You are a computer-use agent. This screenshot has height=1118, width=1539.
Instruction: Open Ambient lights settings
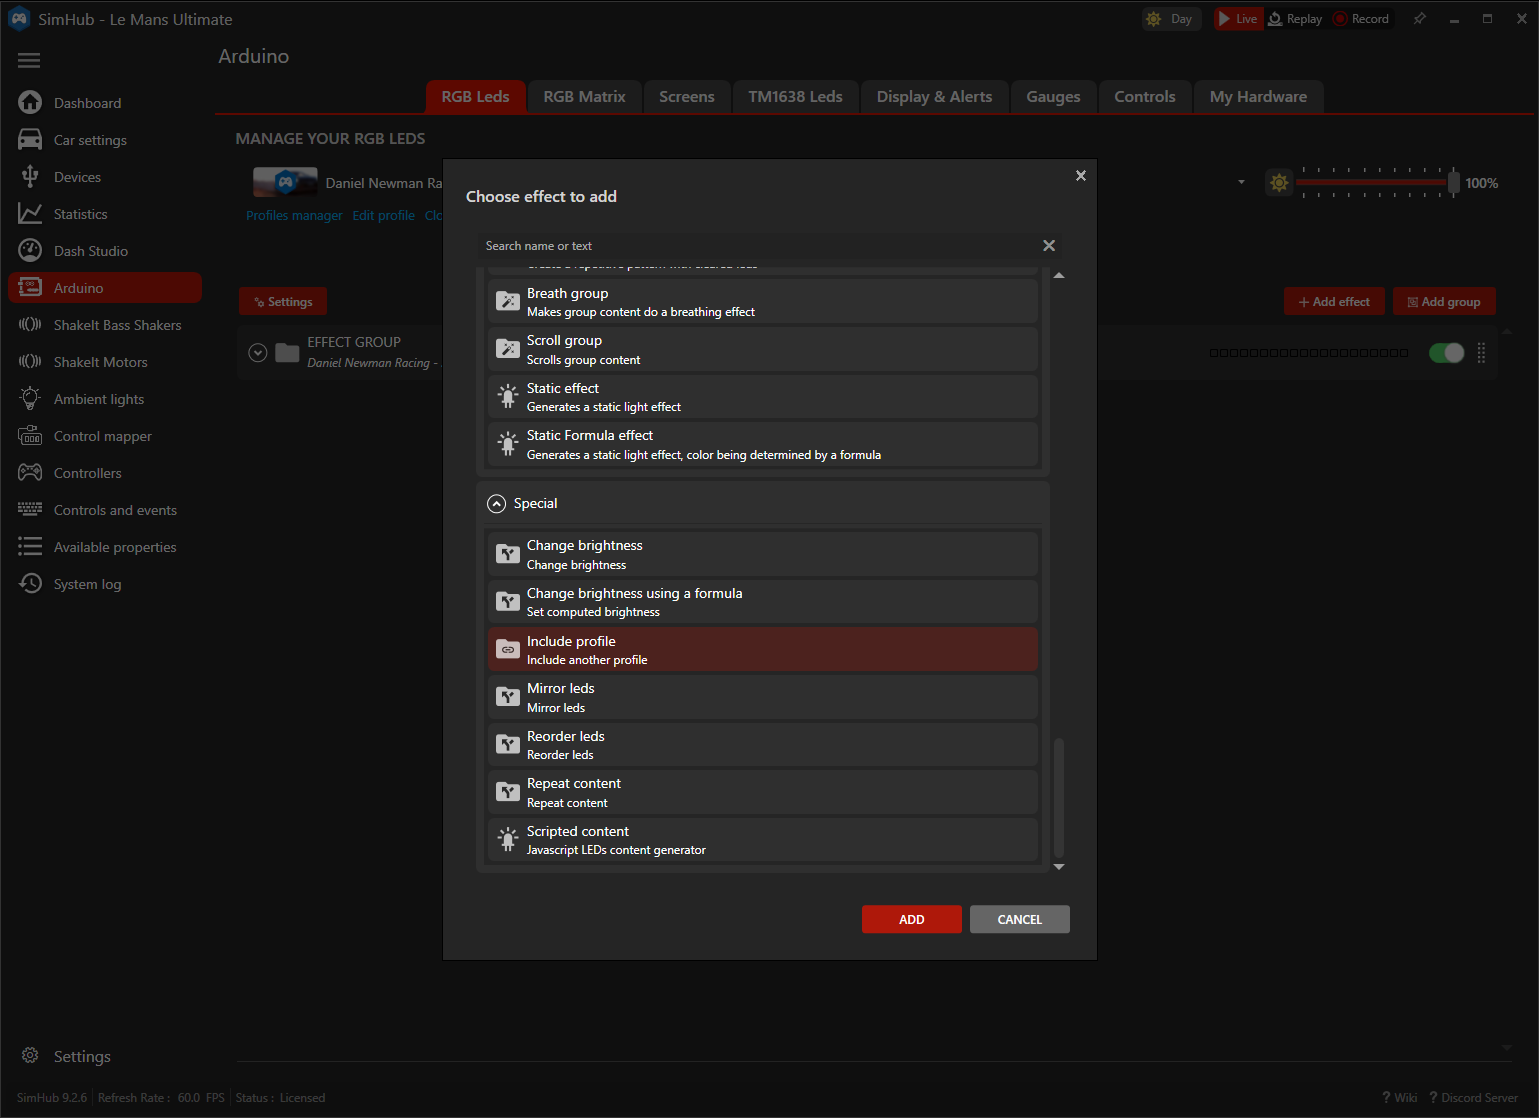click(x=98, y=398)
